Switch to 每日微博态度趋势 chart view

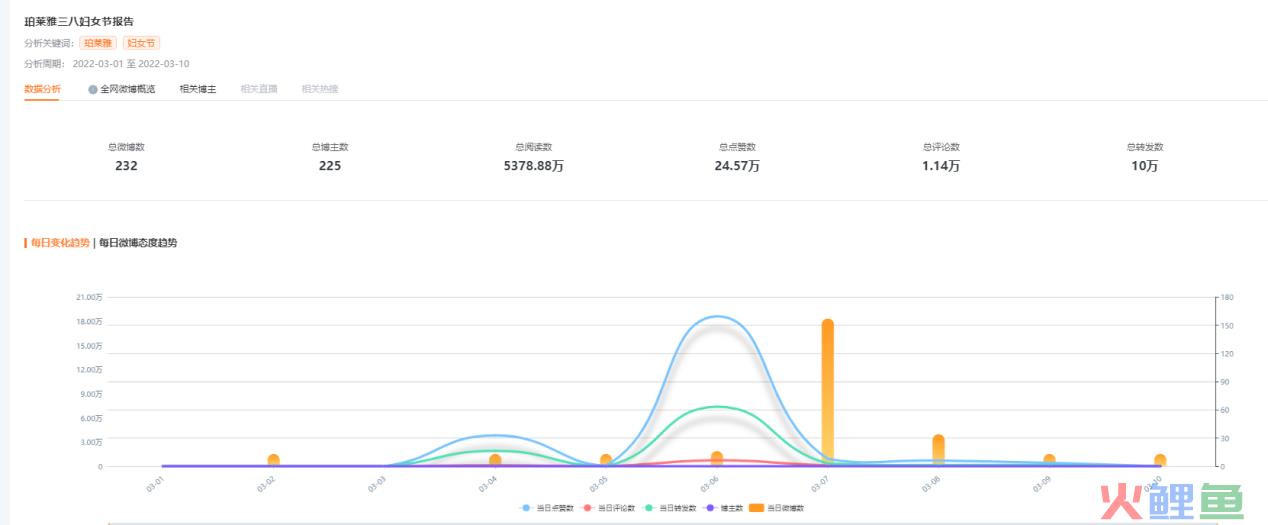click(138, 242)
